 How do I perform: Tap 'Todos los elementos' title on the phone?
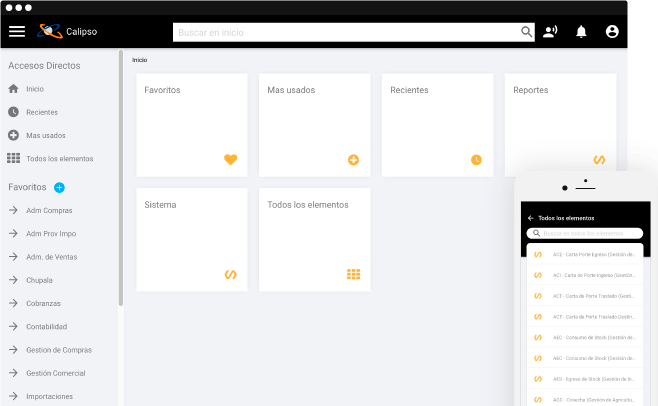coord(566,218)
